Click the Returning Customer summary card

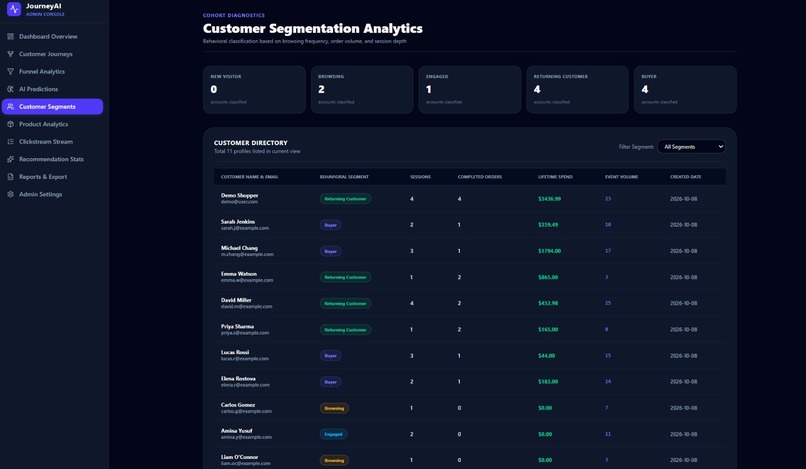click(x=577, y=89)
